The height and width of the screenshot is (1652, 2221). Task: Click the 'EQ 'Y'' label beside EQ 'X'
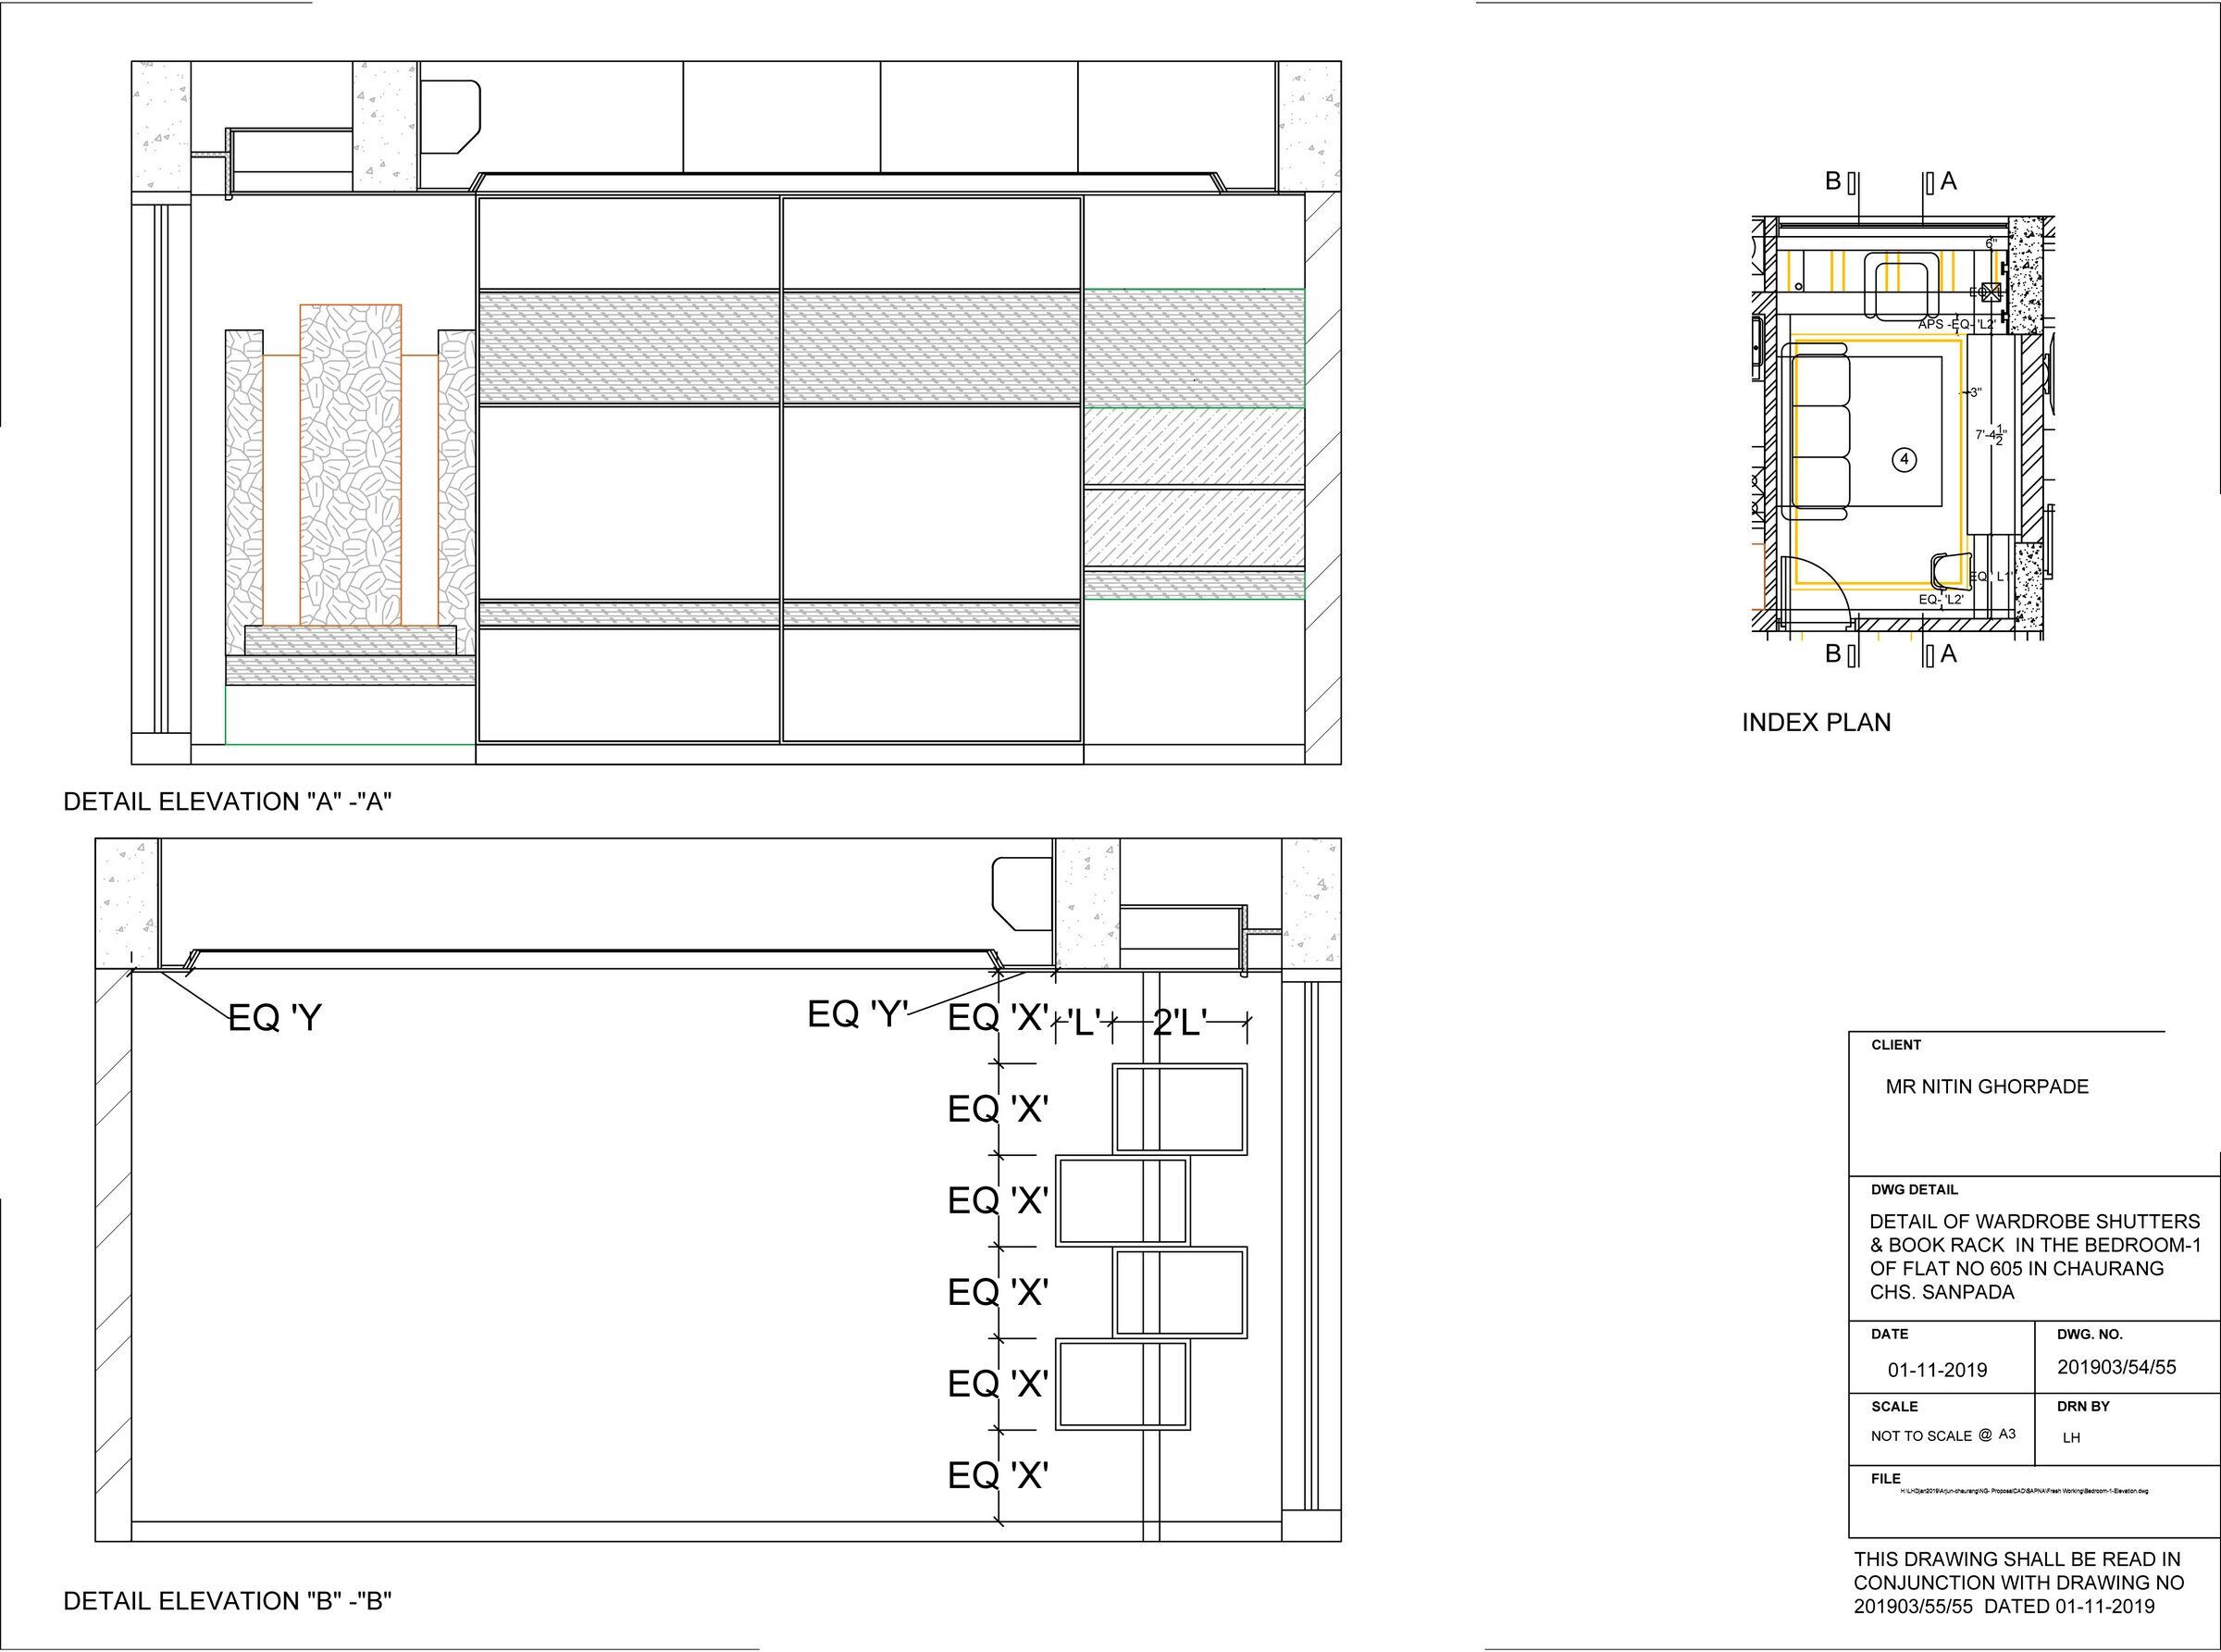click(x=857, y=1015)
